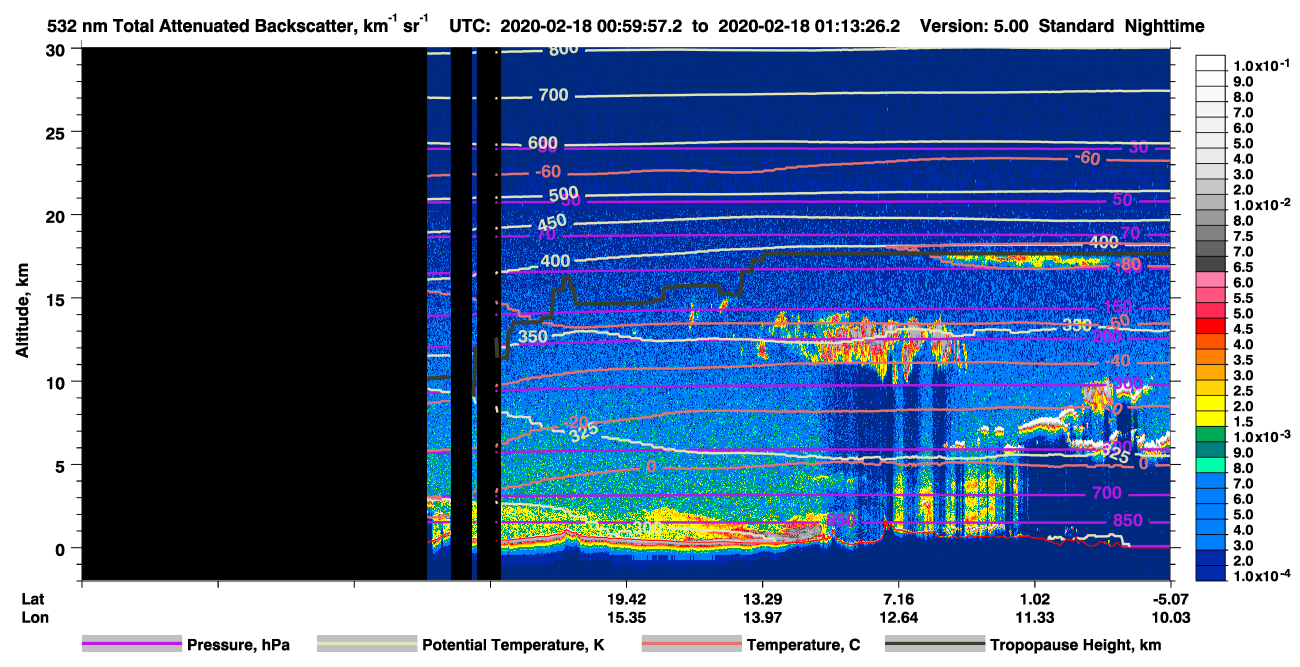Viewport: 1300px width, 667px height.
Task: Click the Potential Temperature, K legend swatch
Action: 367,645
